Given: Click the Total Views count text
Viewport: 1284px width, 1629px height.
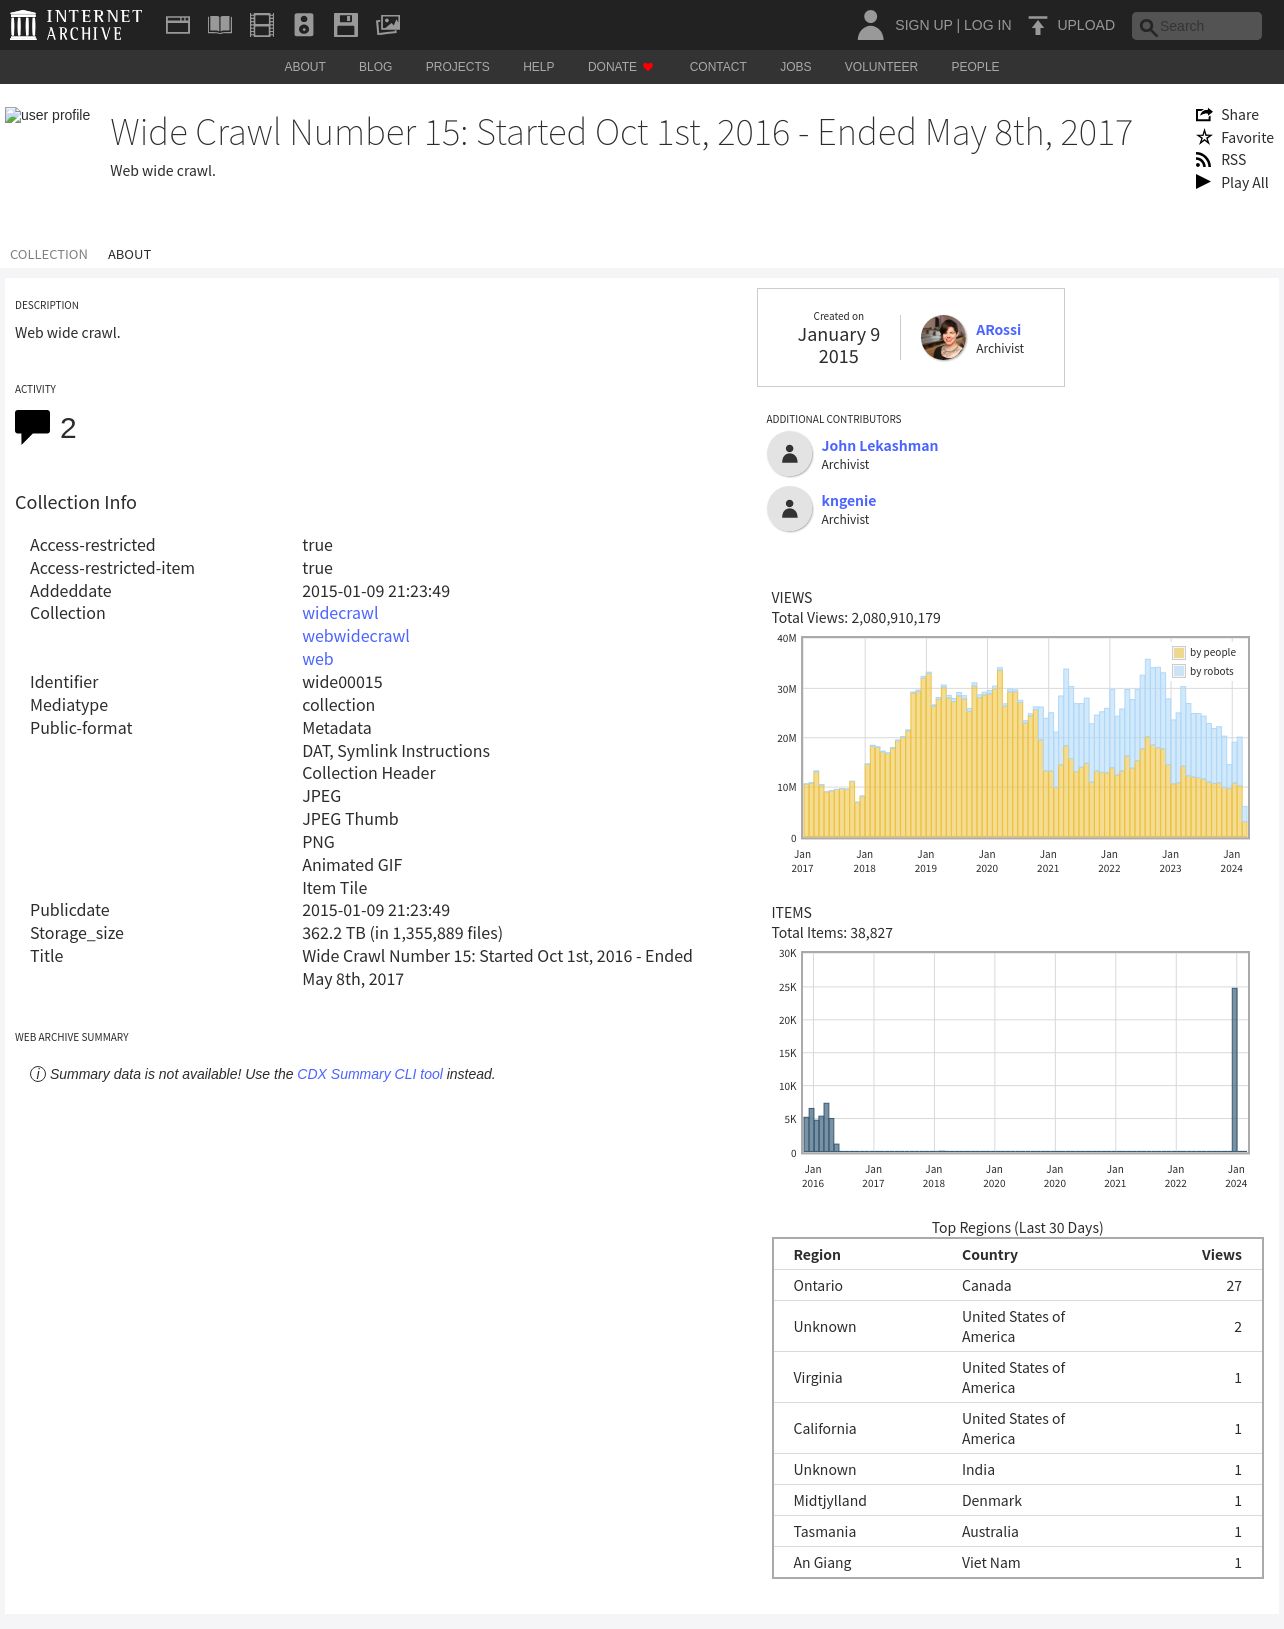Looking at the screenshot, I should click(856, 618).
